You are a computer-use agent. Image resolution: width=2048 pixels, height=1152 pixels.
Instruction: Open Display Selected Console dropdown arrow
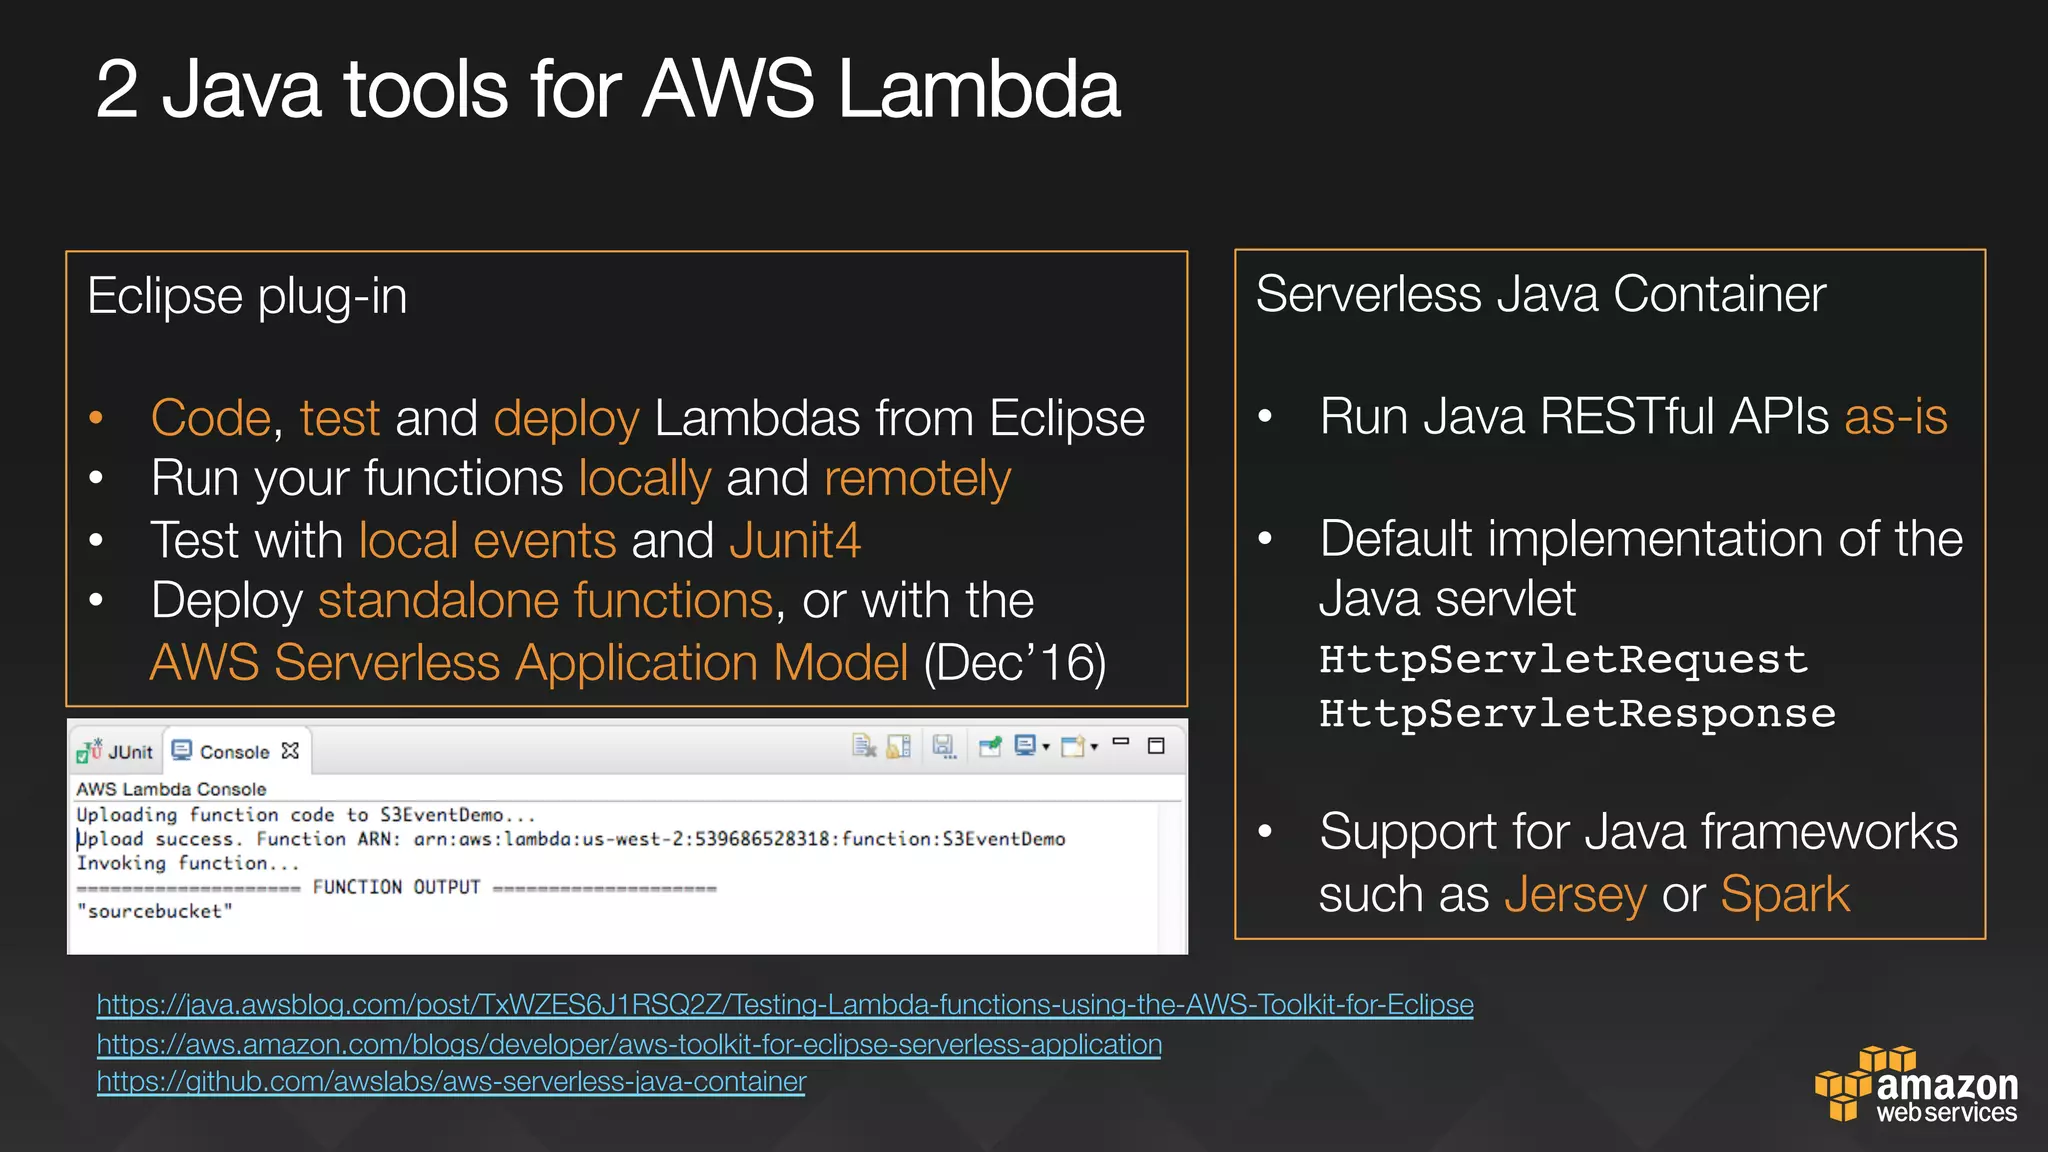click(1046, 747)
